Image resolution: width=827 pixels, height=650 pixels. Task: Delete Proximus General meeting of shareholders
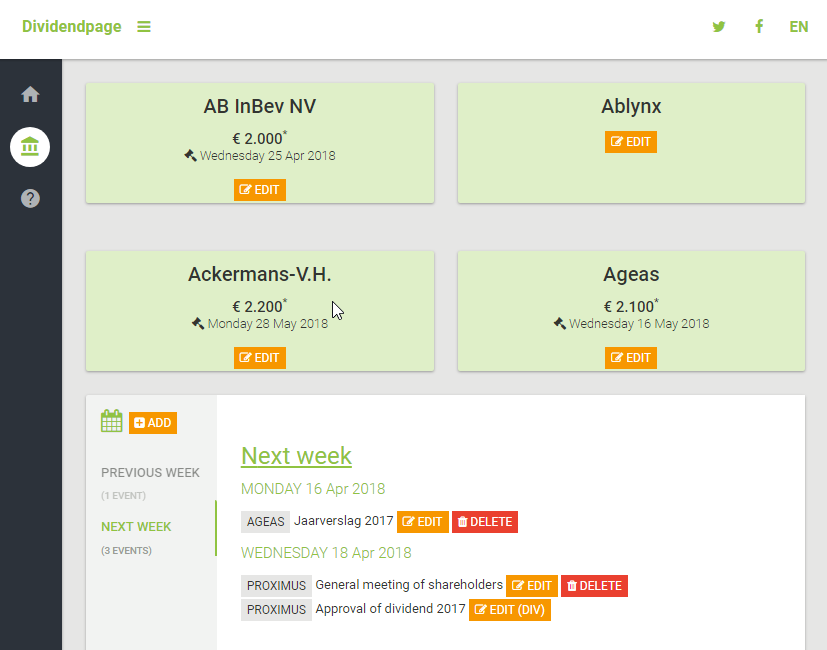click(x=594, y=586)
